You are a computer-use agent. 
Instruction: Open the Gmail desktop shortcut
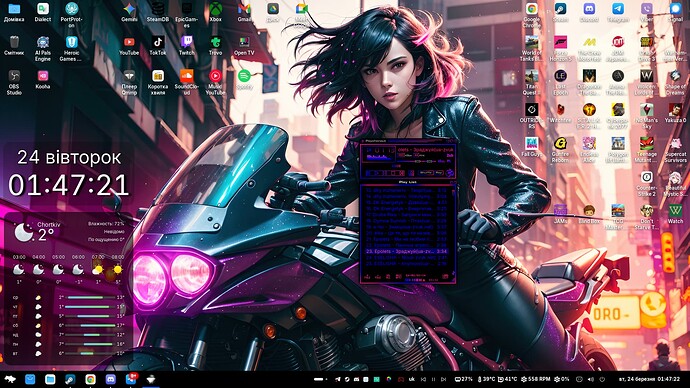(x=244, y=12)
